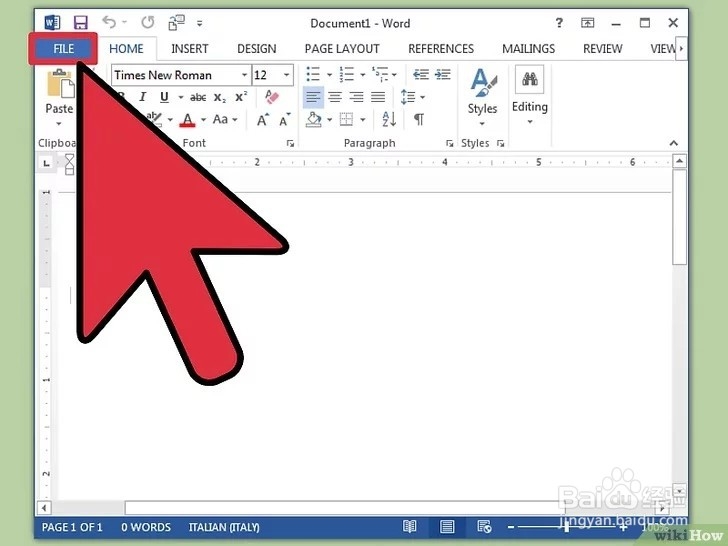This screenshot has height=546, width=728.
Task: Click Grow Font icon
Action: coord(263,120)
